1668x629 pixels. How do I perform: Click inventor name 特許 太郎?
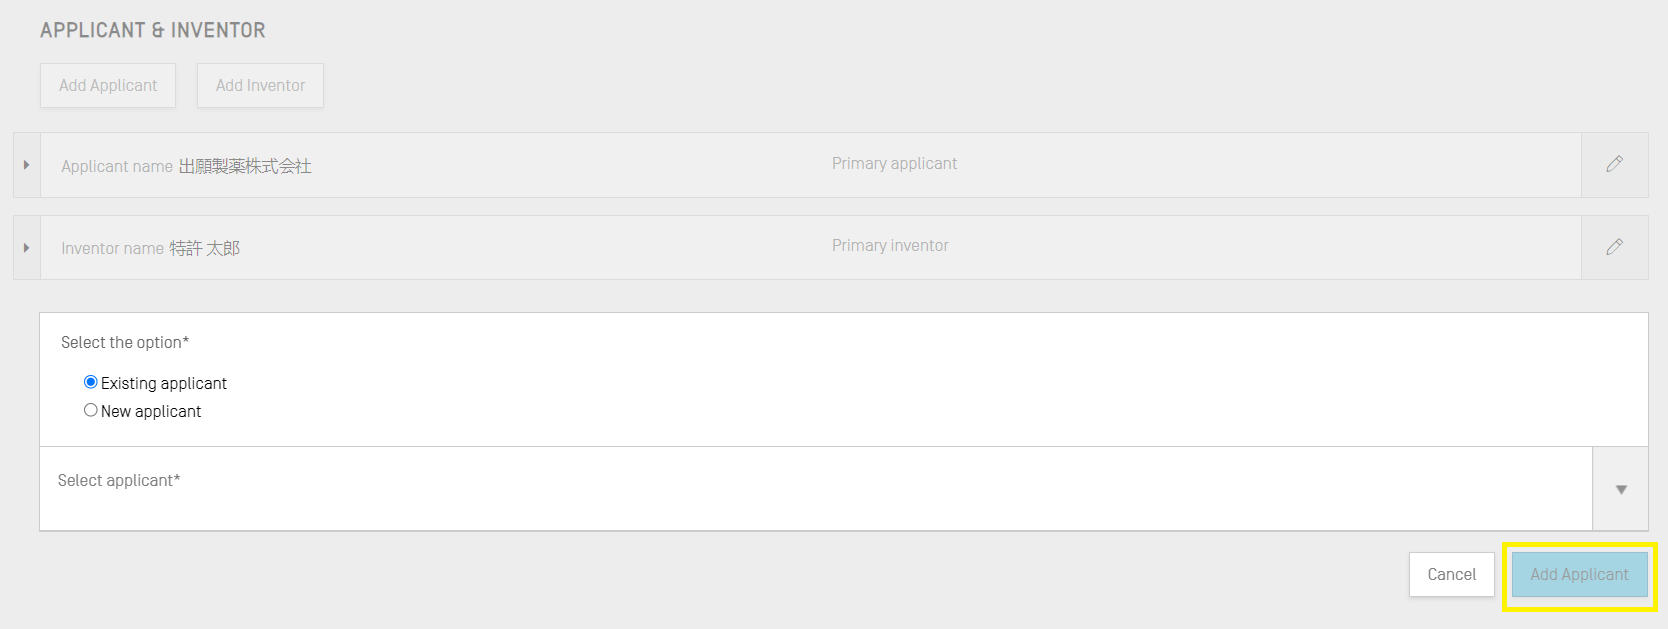pyautogui.click(x=204, y=248)
